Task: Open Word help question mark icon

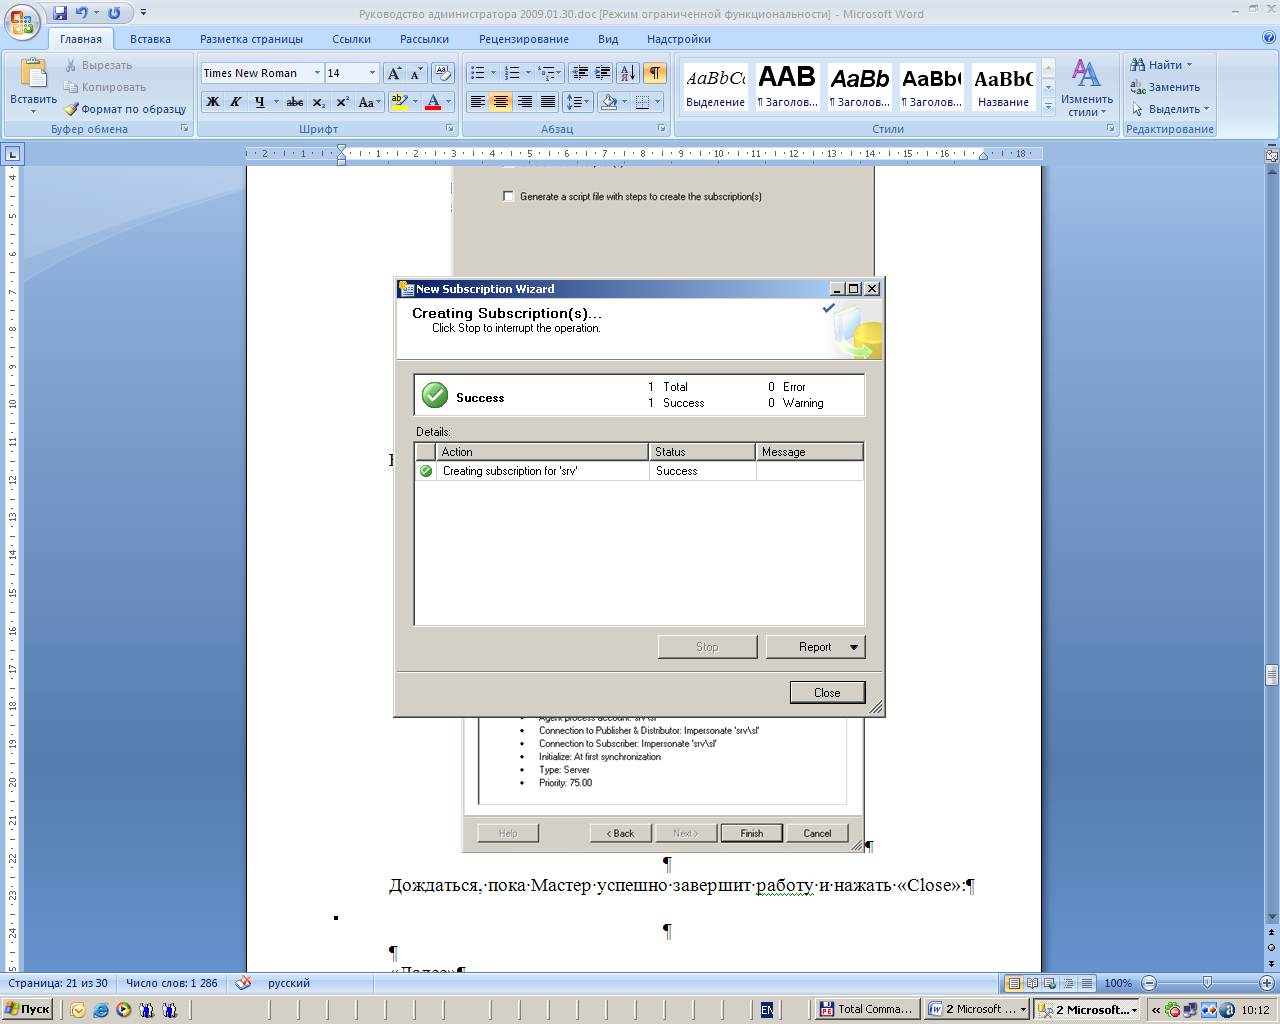Action: point(1269,38)
